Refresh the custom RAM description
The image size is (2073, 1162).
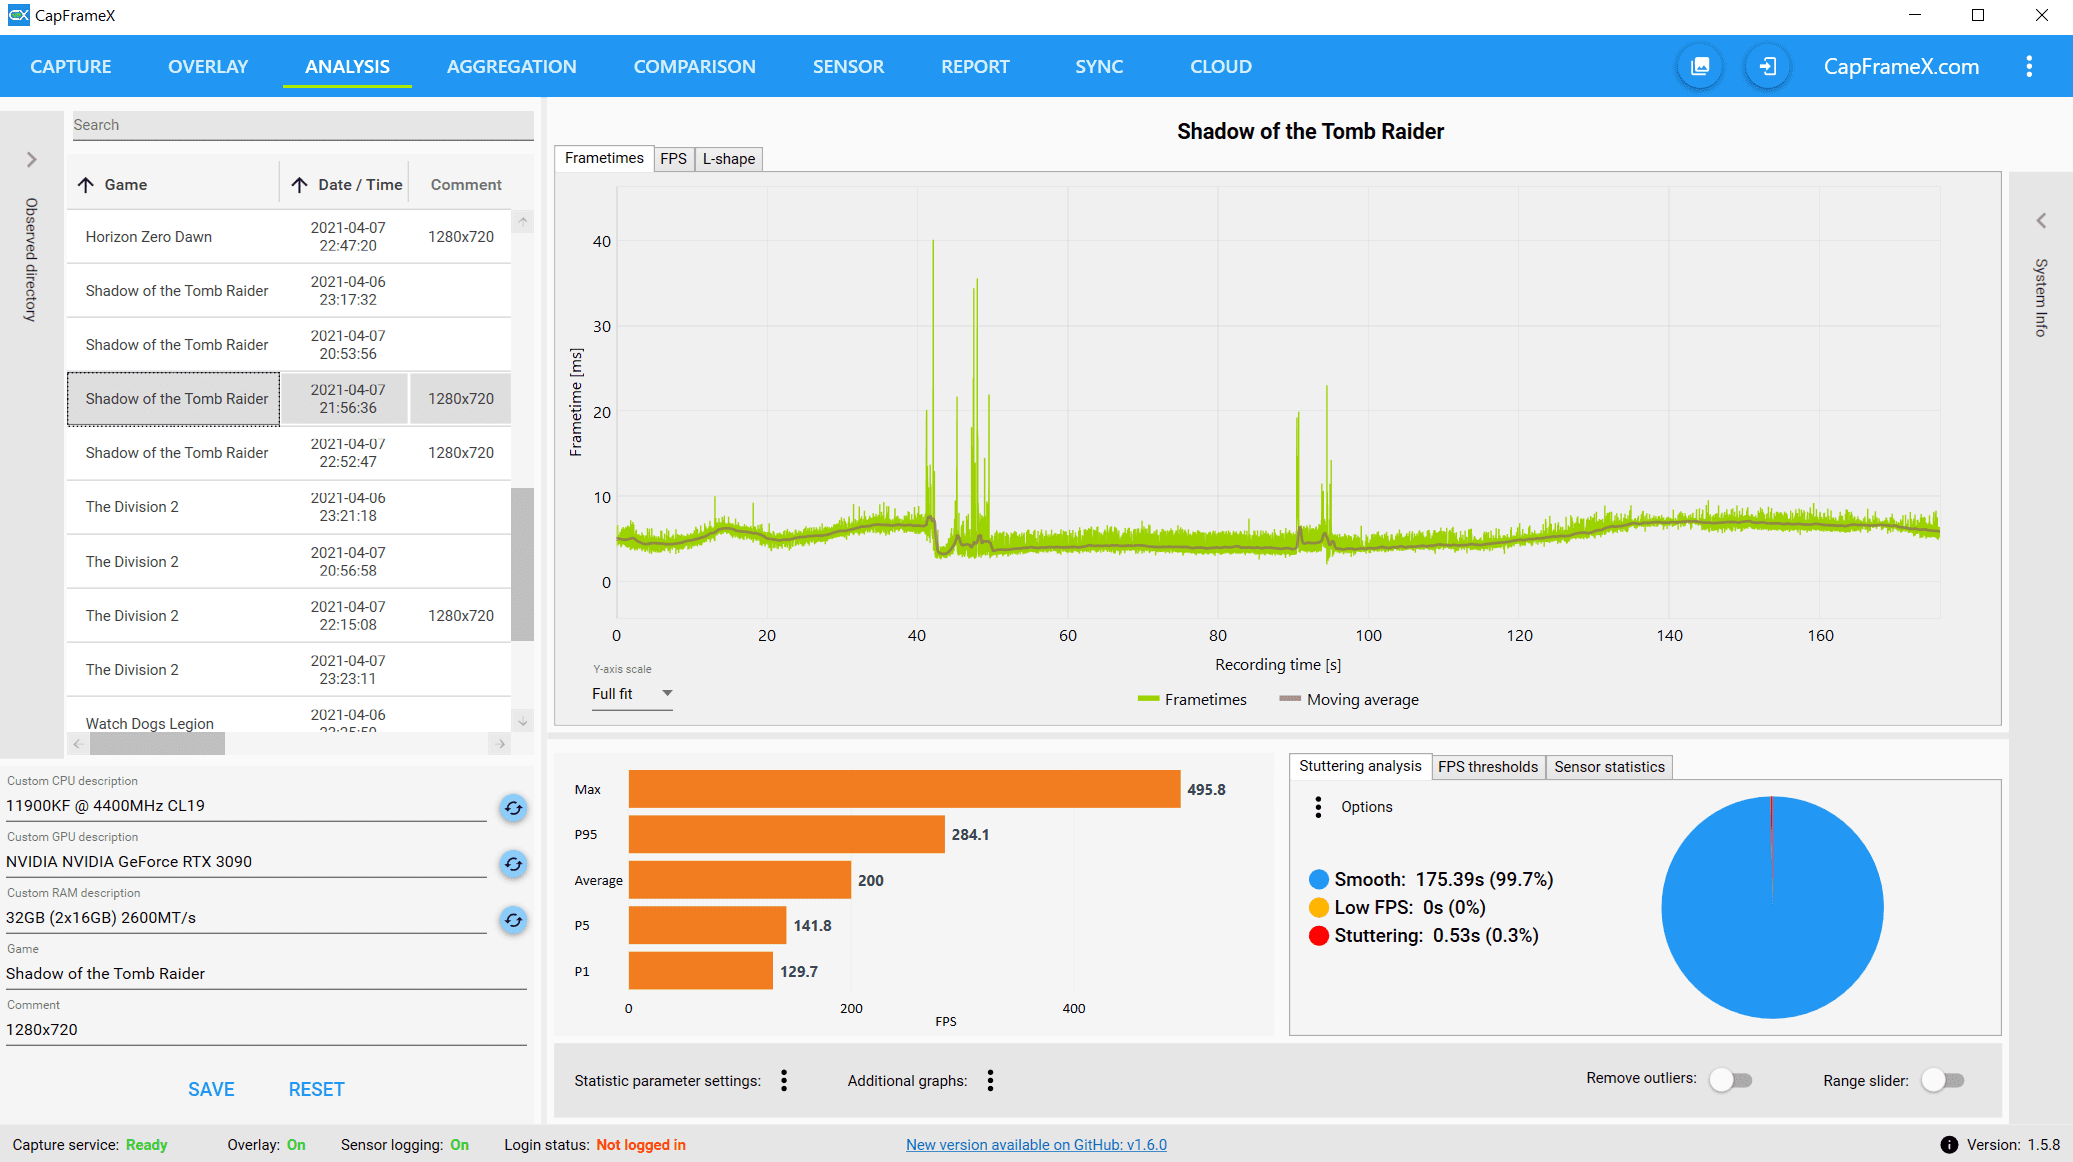coord(513,920)
